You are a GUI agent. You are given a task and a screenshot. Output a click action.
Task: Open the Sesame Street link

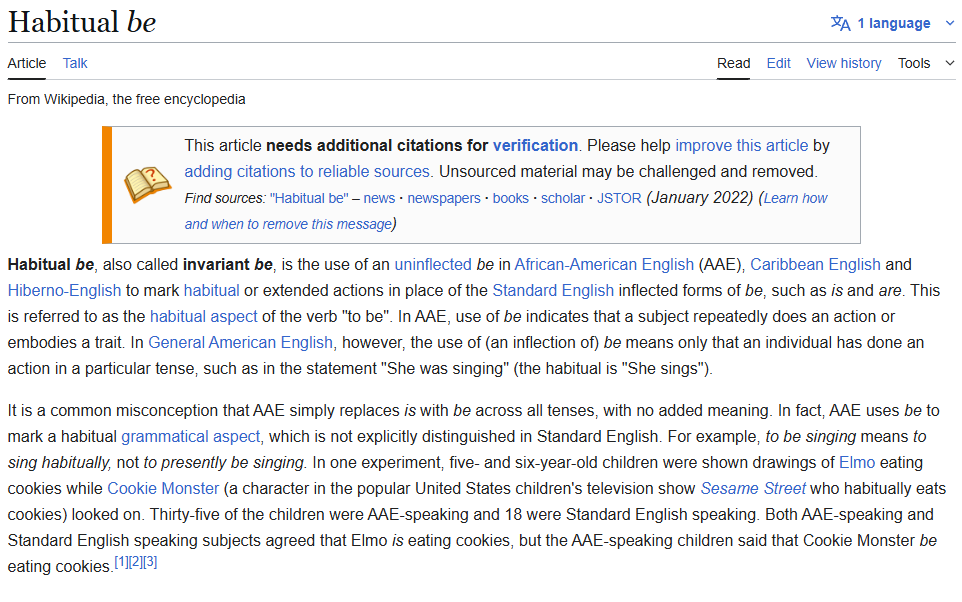tap(753, 488)
